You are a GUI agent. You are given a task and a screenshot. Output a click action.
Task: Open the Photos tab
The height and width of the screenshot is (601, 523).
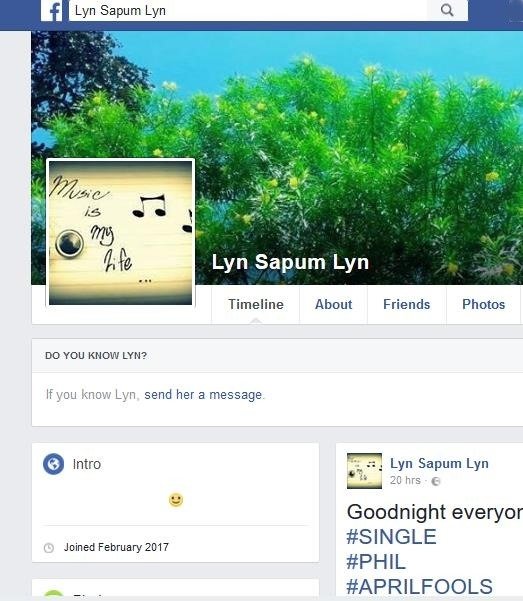(484, 304)
